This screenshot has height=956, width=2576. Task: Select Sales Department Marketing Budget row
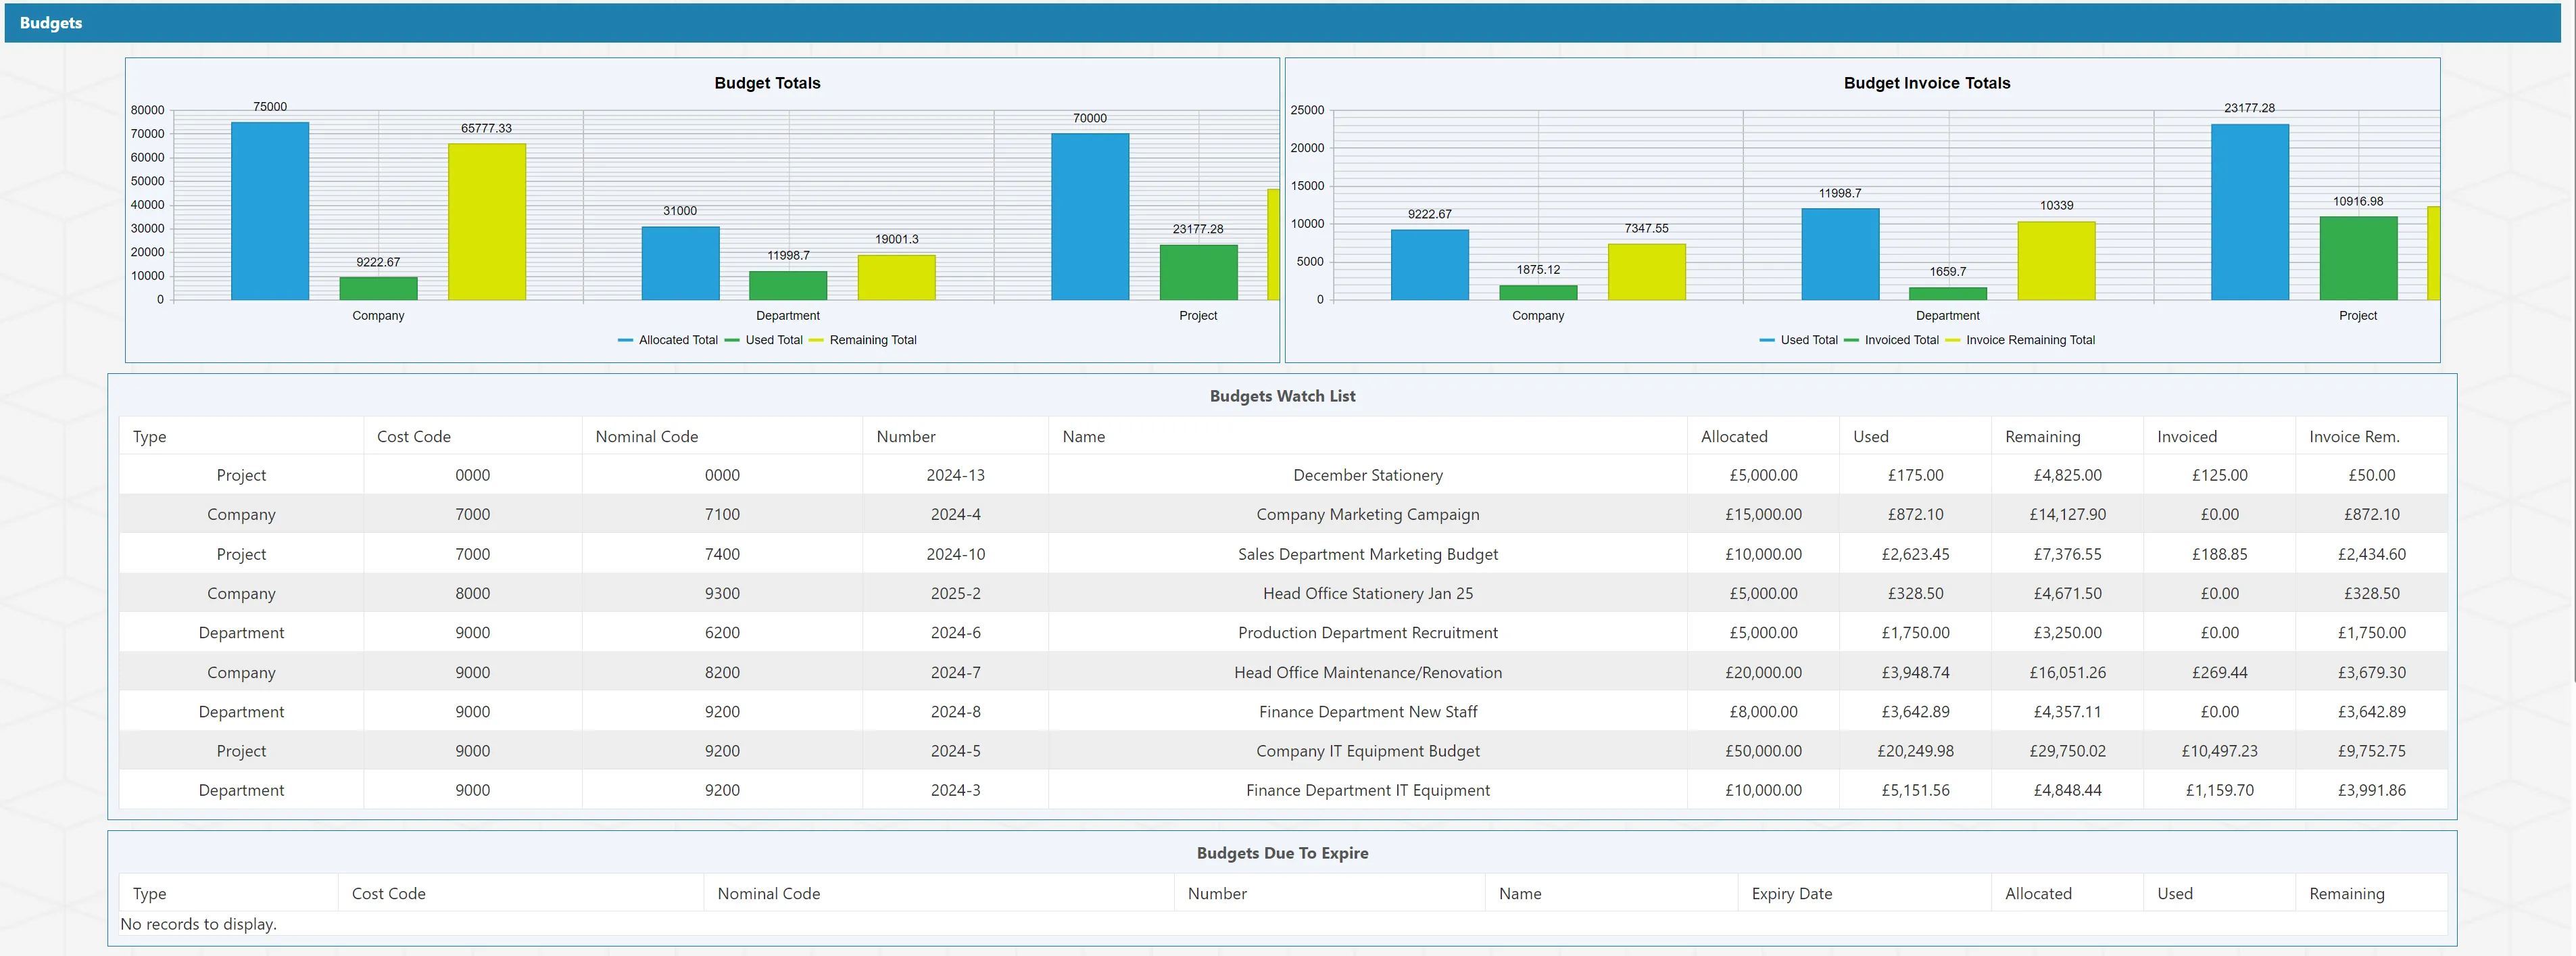coord(1283,554)
